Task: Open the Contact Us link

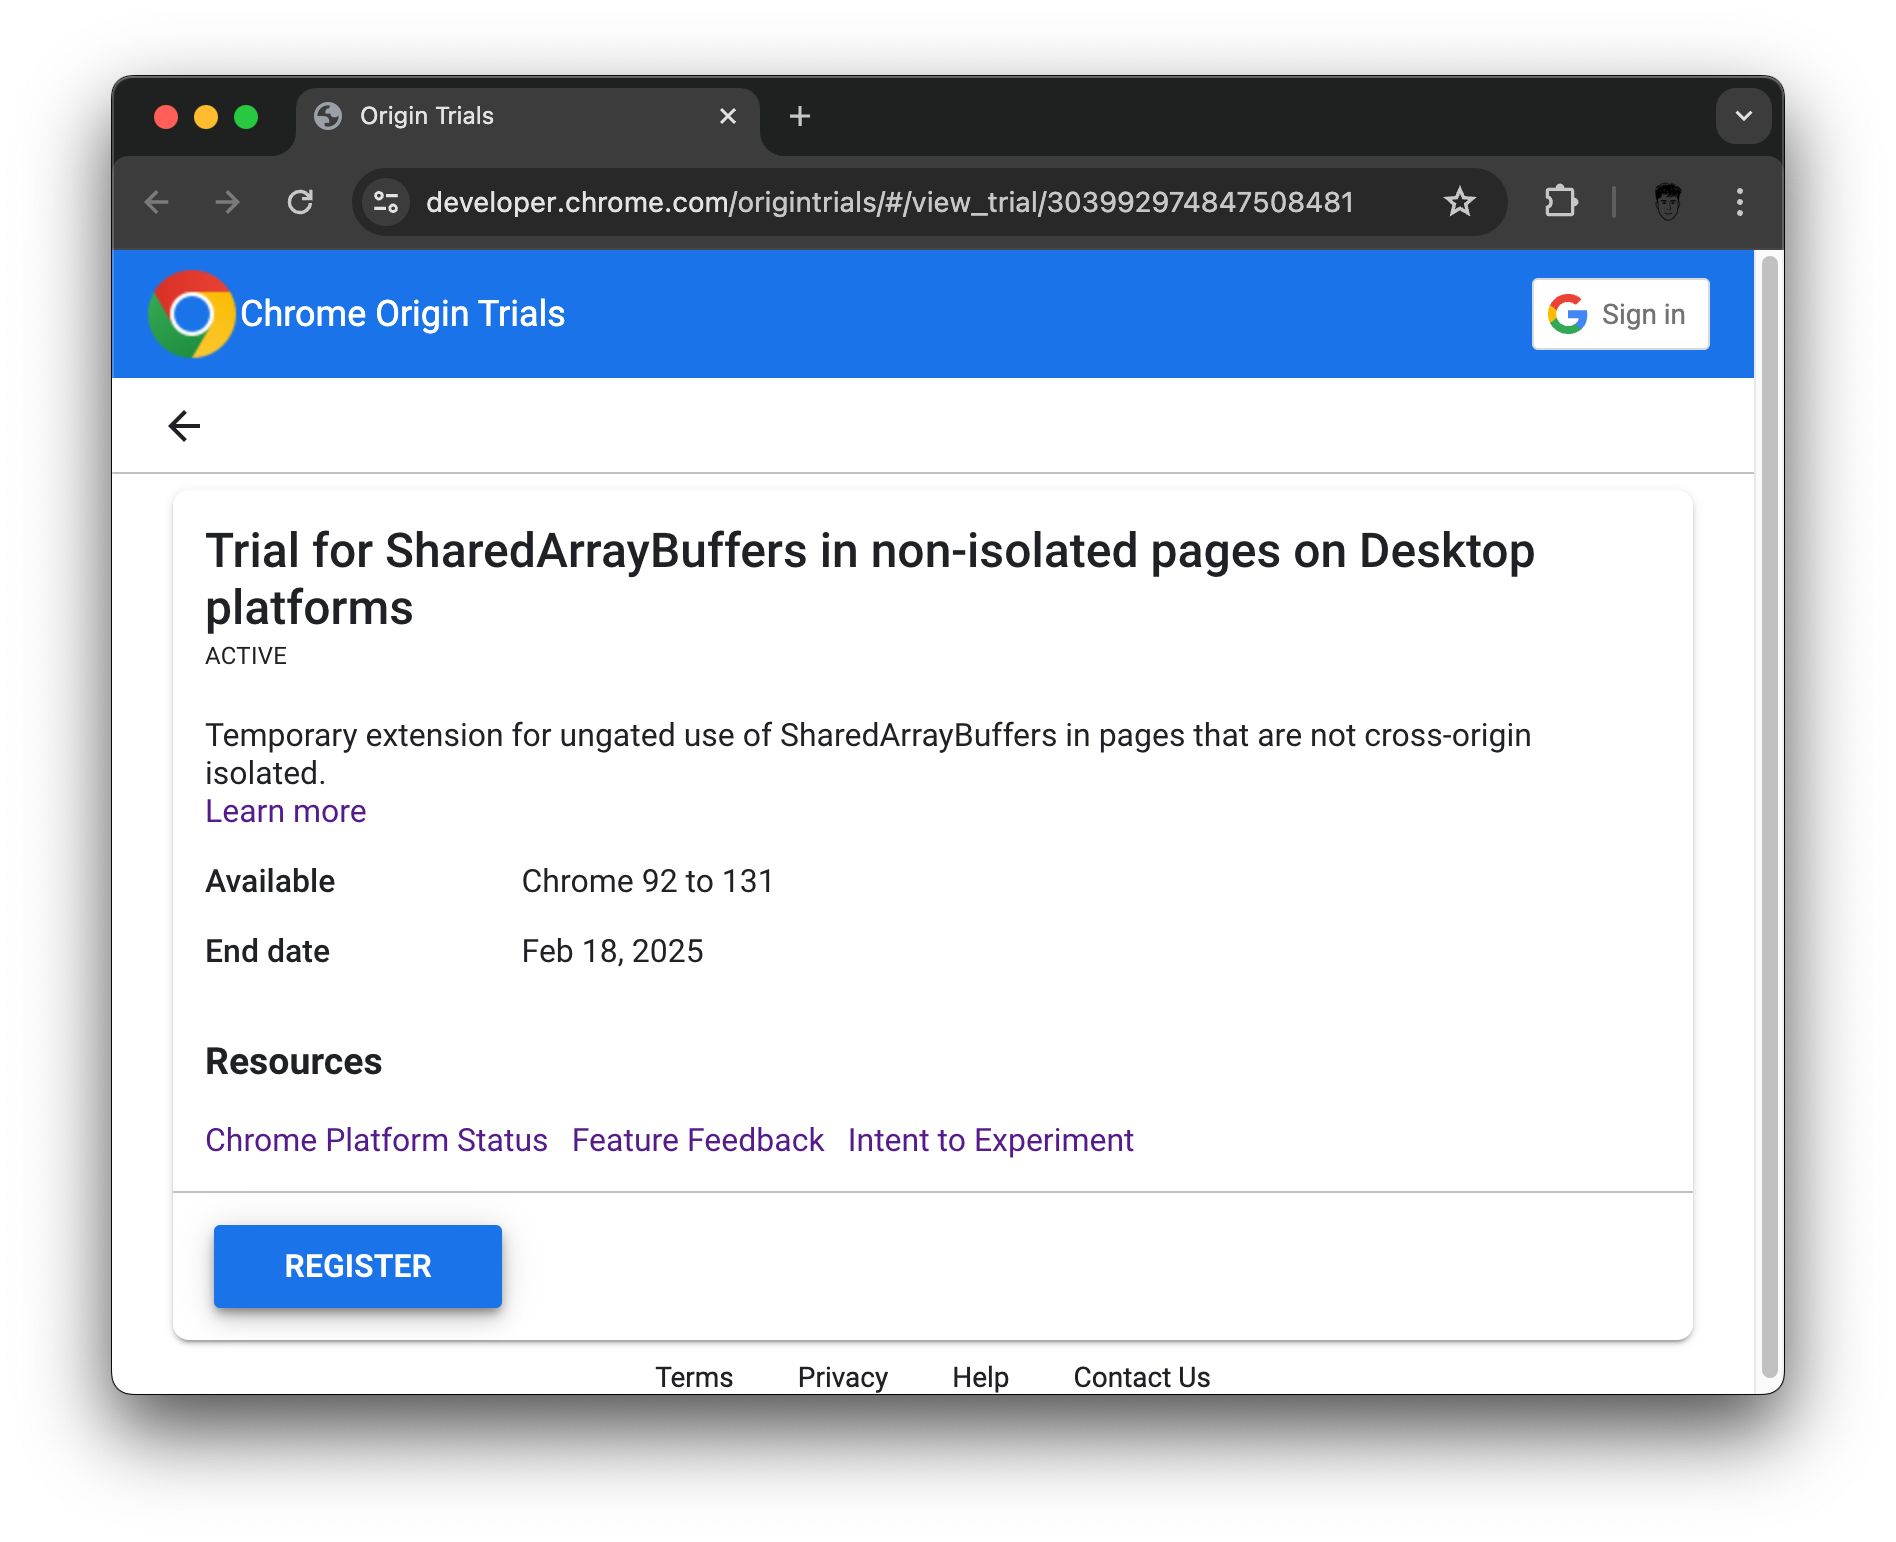Action: [1141, 1377]
